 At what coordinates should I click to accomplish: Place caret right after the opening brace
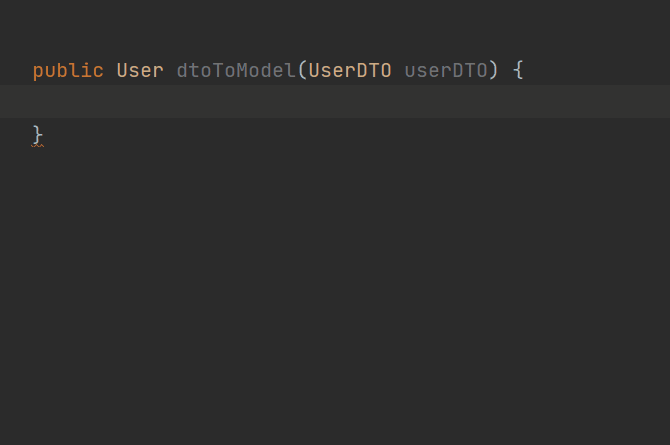pyautogui.click(x=525, y=71)
